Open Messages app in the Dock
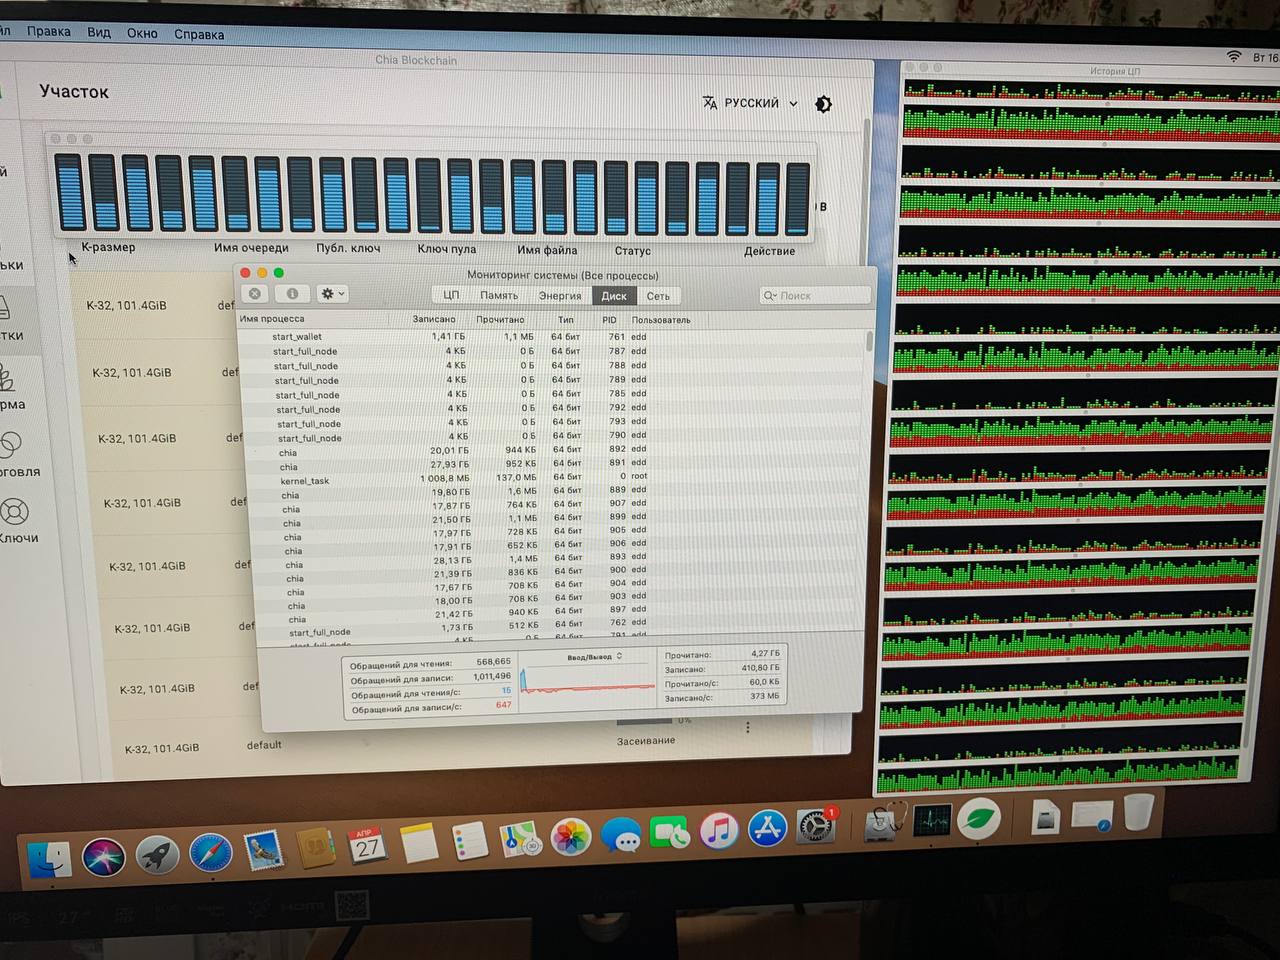1280x960 pixels. coord(621,834)
